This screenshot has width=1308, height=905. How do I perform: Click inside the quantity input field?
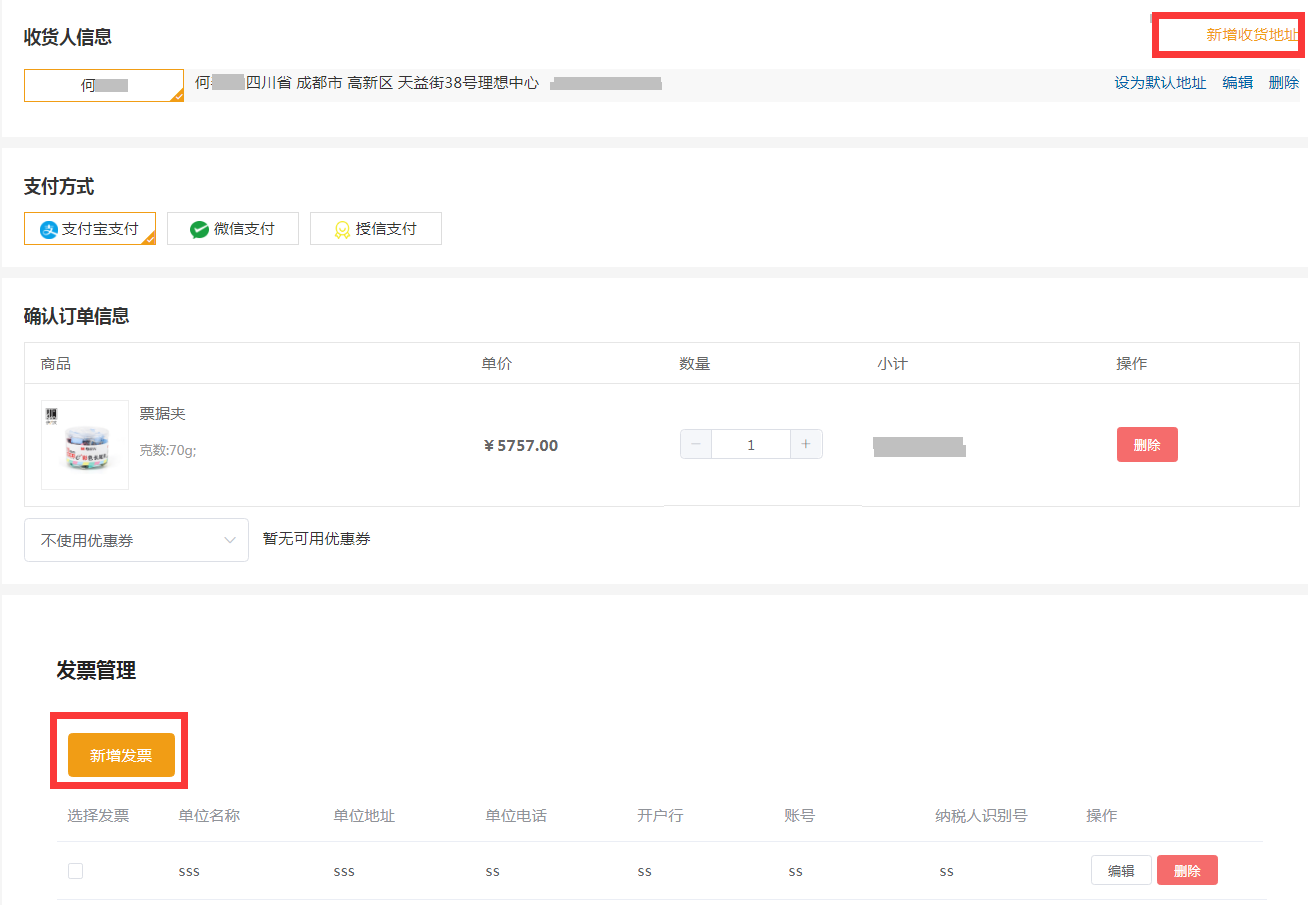coord(751,444)
